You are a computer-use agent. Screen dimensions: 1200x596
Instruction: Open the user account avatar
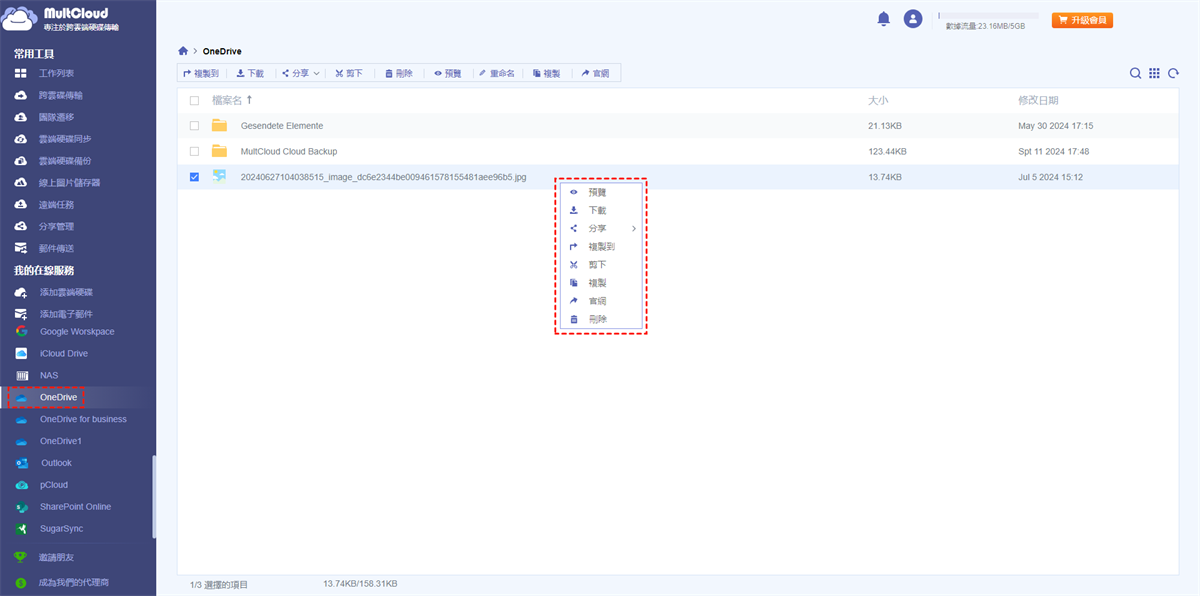point(912,19)
